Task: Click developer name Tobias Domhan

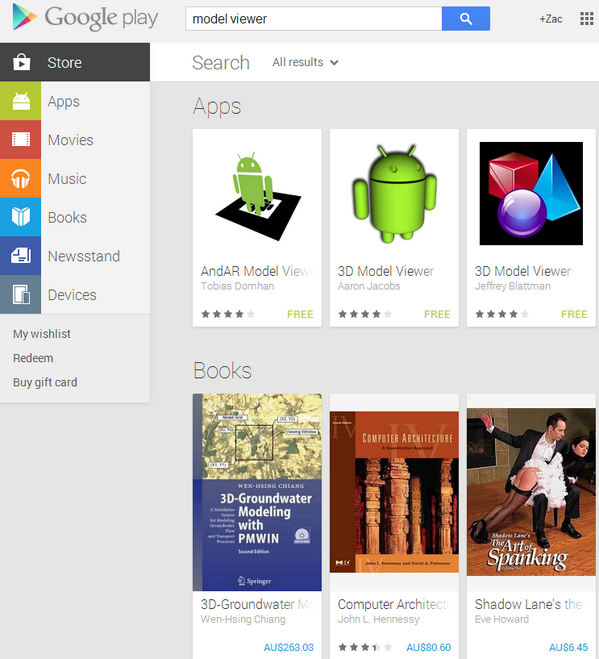Action: 237,286
